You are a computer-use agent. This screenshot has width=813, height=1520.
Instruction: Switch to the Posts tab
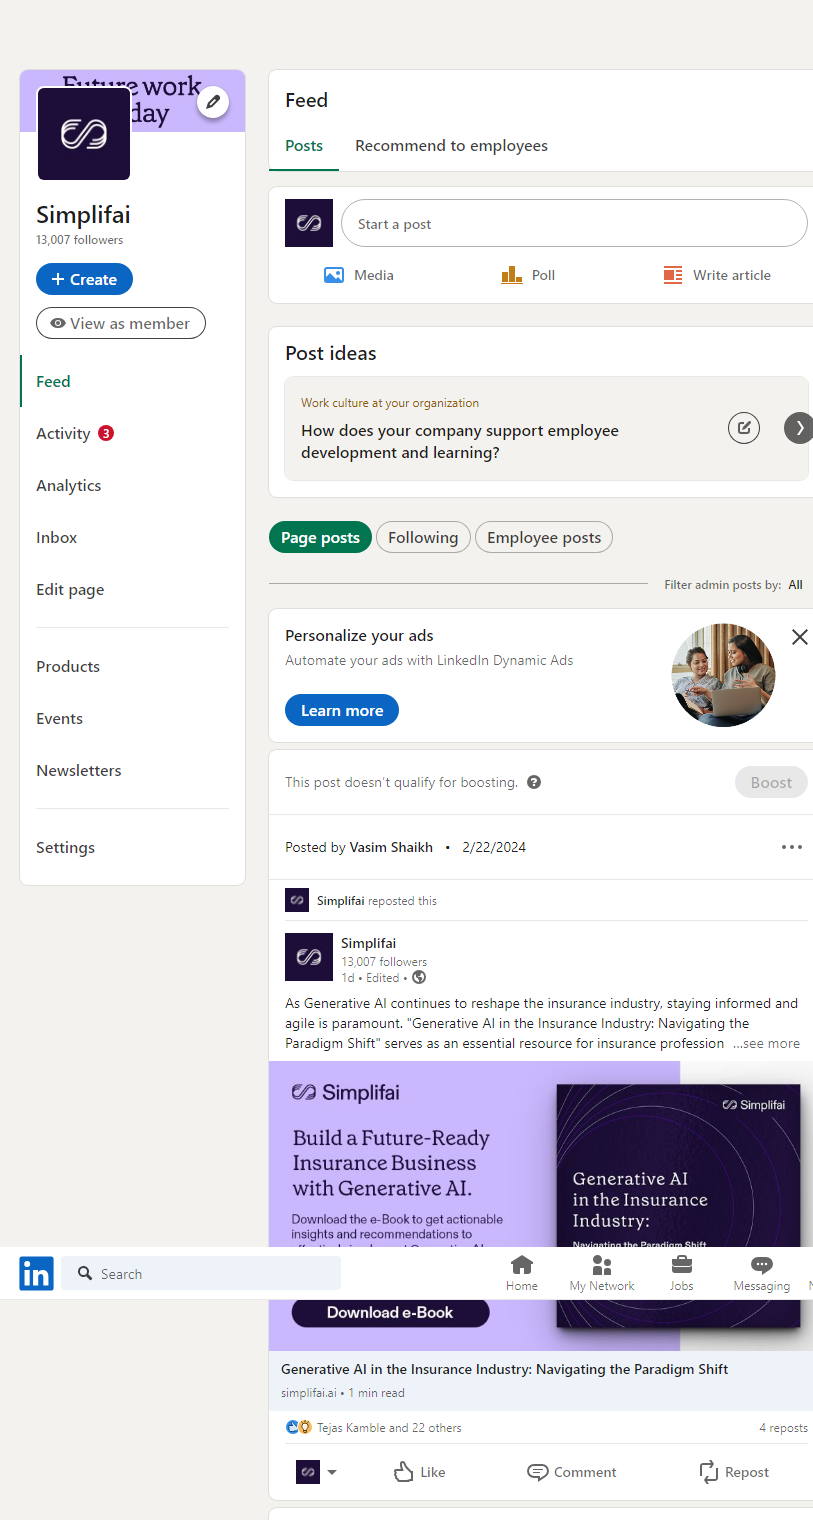[304, 146]
